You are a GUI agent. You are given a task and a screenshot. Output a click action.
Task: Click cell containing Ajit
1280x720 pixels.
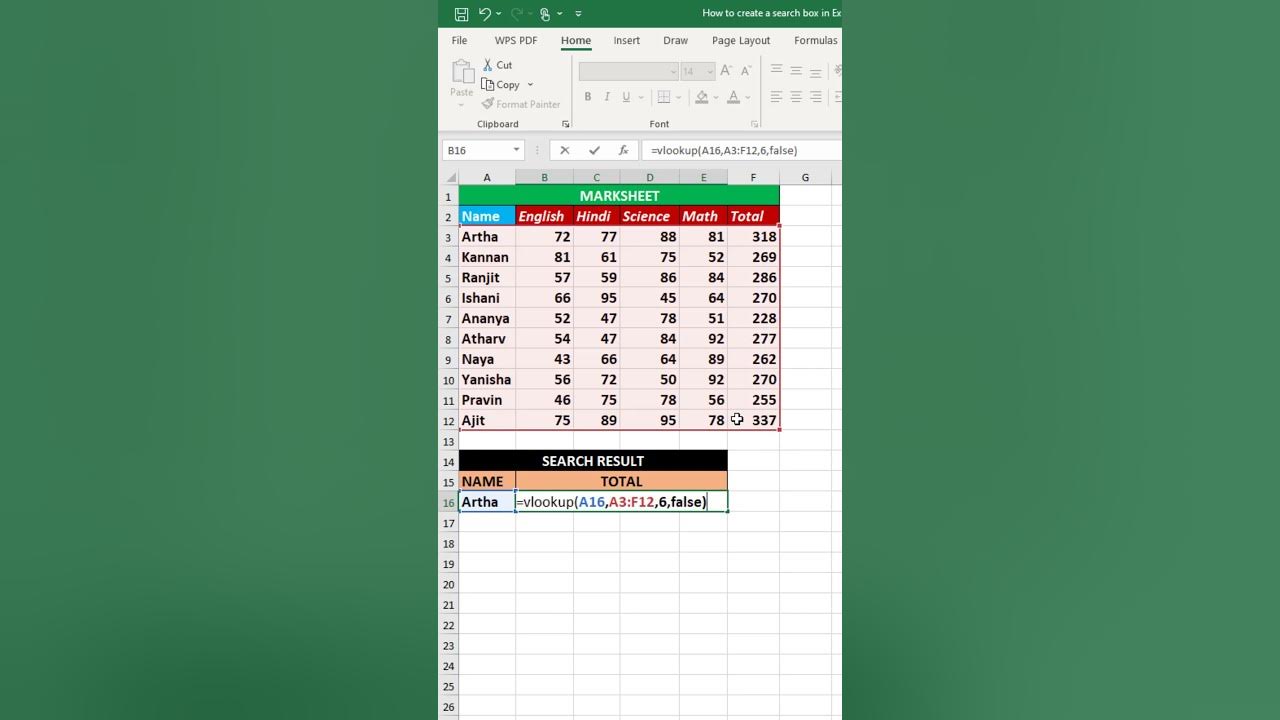click(487, 420)
